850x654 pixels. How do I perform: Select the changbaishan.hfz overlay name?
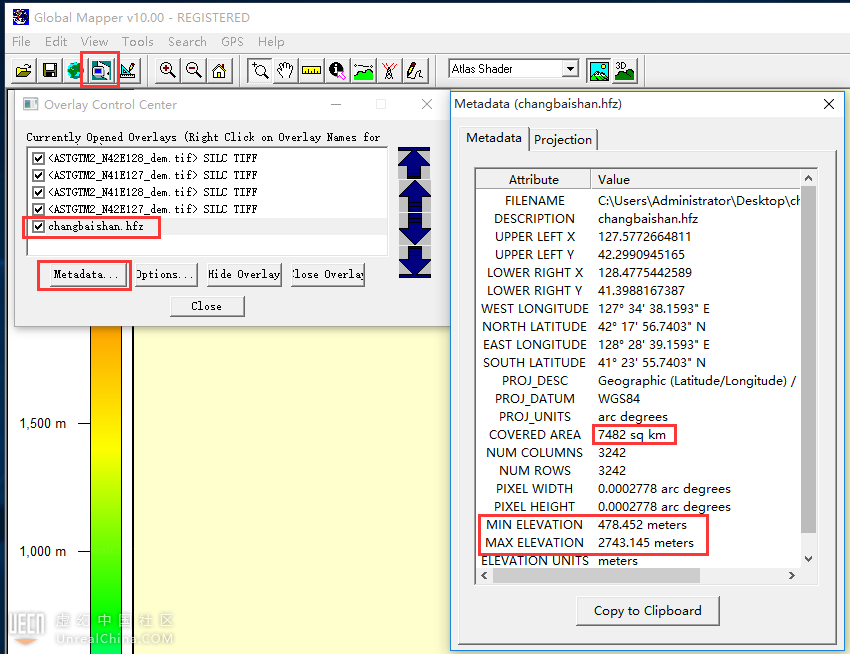coord(96,226)
